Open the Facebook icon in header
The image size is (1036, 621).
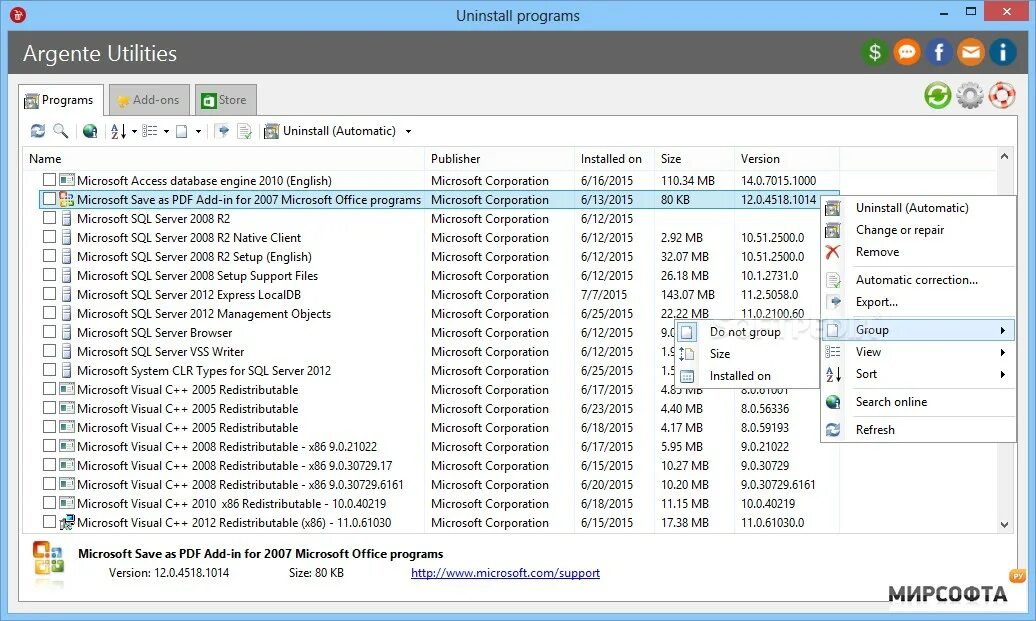pos(939,52)
